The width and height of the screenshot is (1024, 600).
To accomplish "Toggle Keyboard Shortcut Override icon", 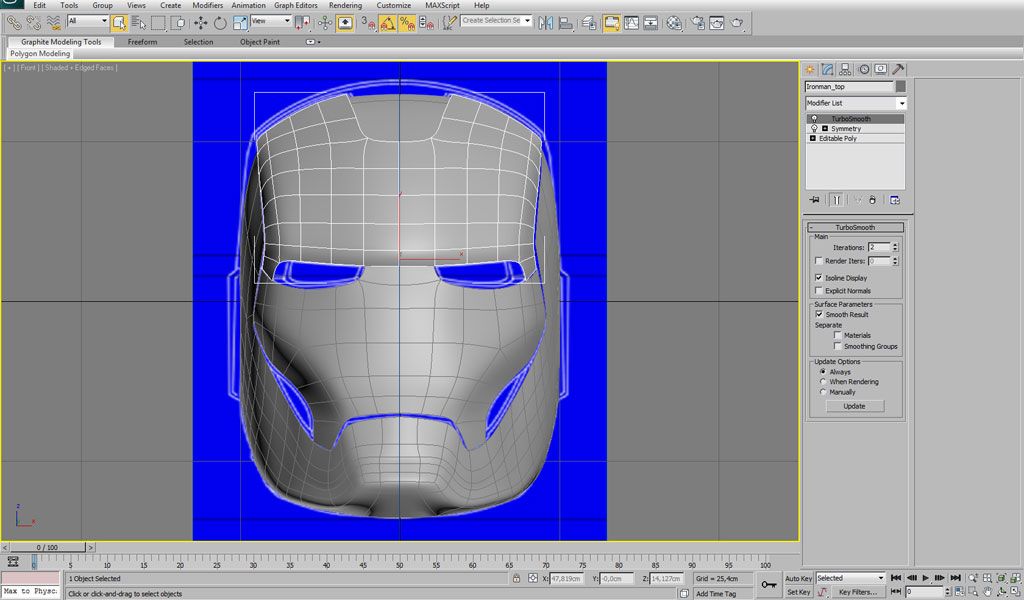I will tap(345, 23).
